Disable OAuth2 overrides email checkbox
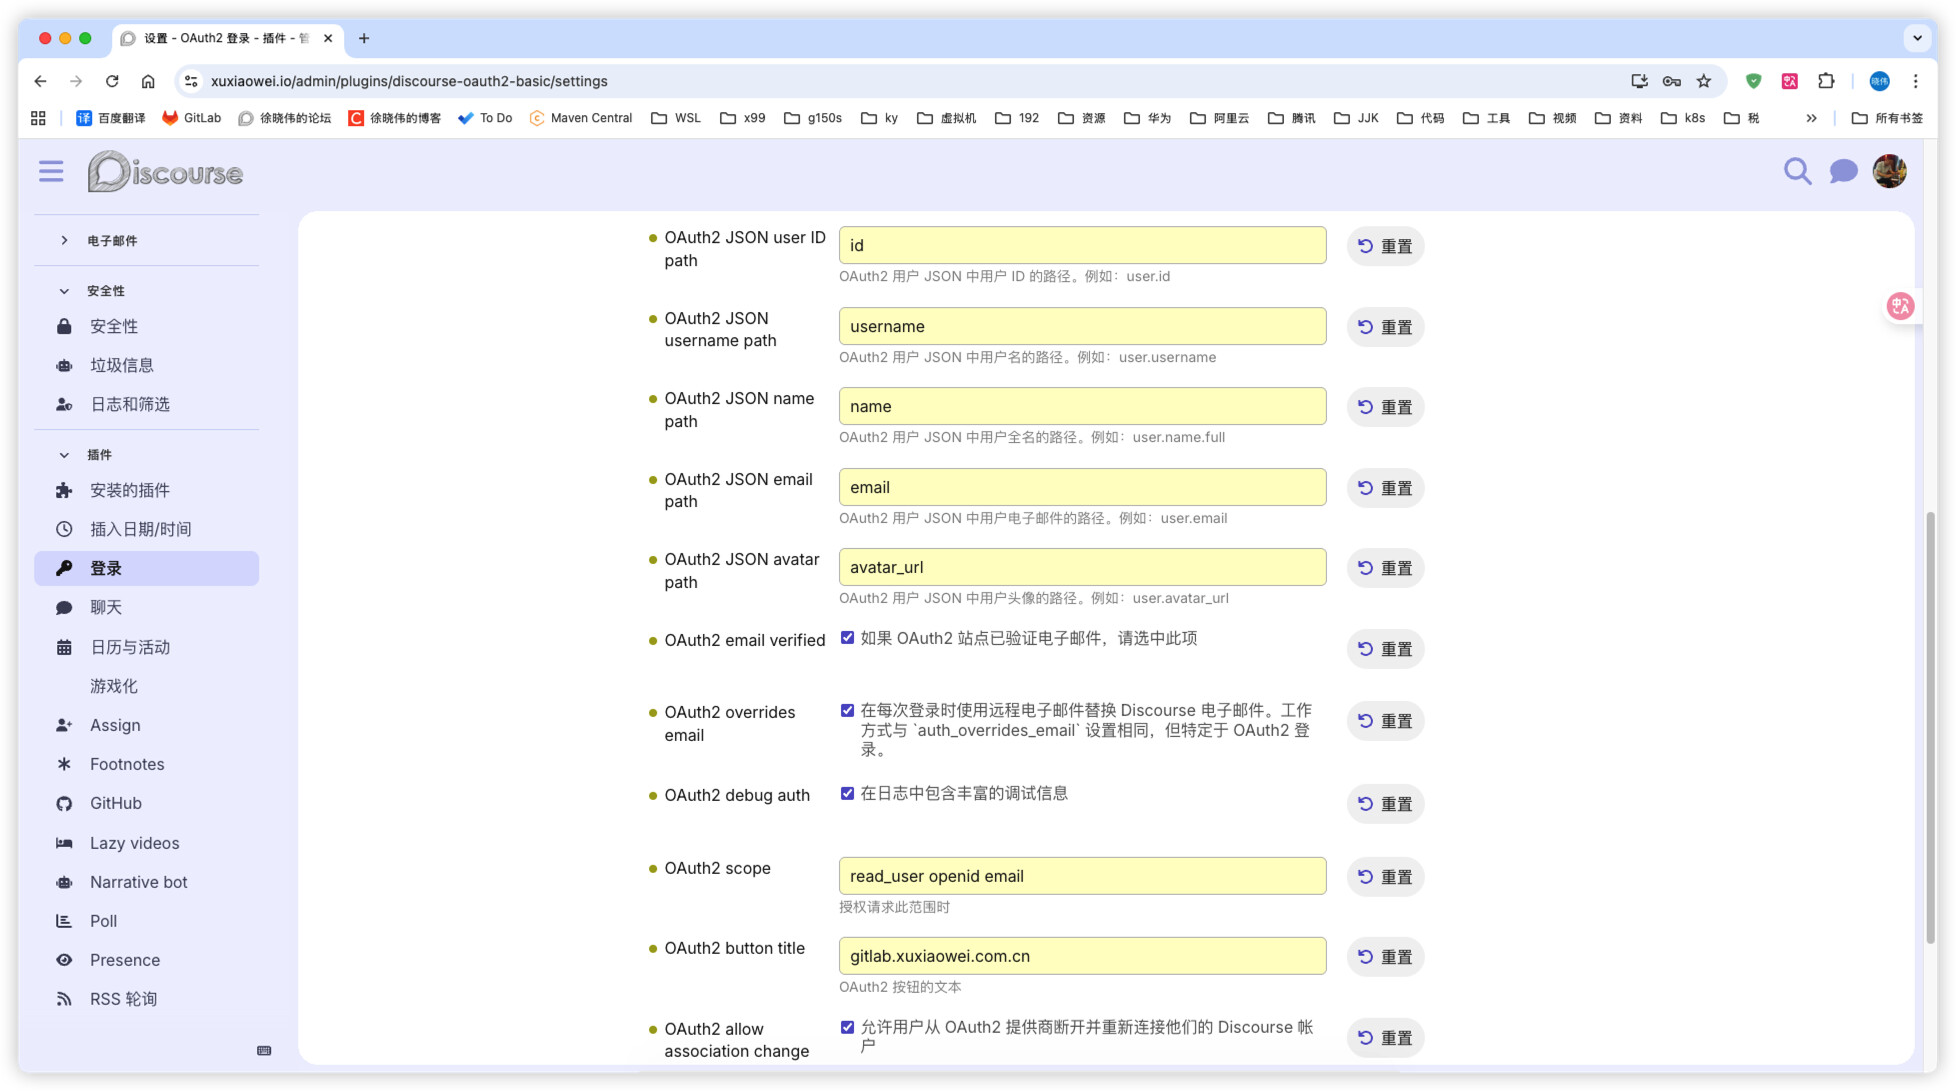Screen dimensions: 1956x1091 847,710
